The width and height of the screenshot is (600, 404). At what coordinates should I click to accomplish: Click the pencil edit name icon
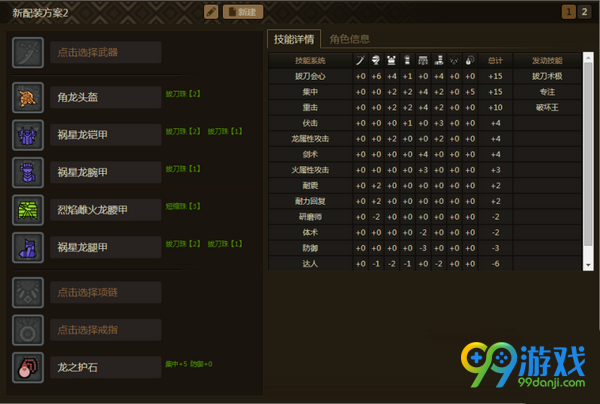click(x=211, y=12)
